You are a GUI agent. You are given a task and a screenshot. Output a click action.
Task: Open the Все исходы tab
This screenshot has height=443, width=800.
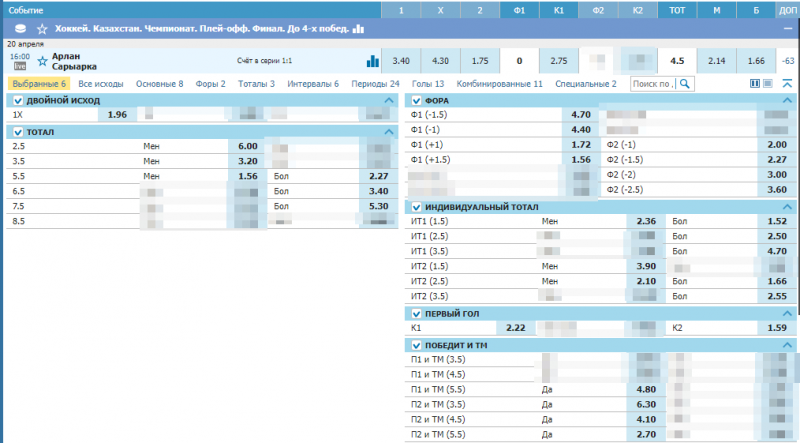100,84
